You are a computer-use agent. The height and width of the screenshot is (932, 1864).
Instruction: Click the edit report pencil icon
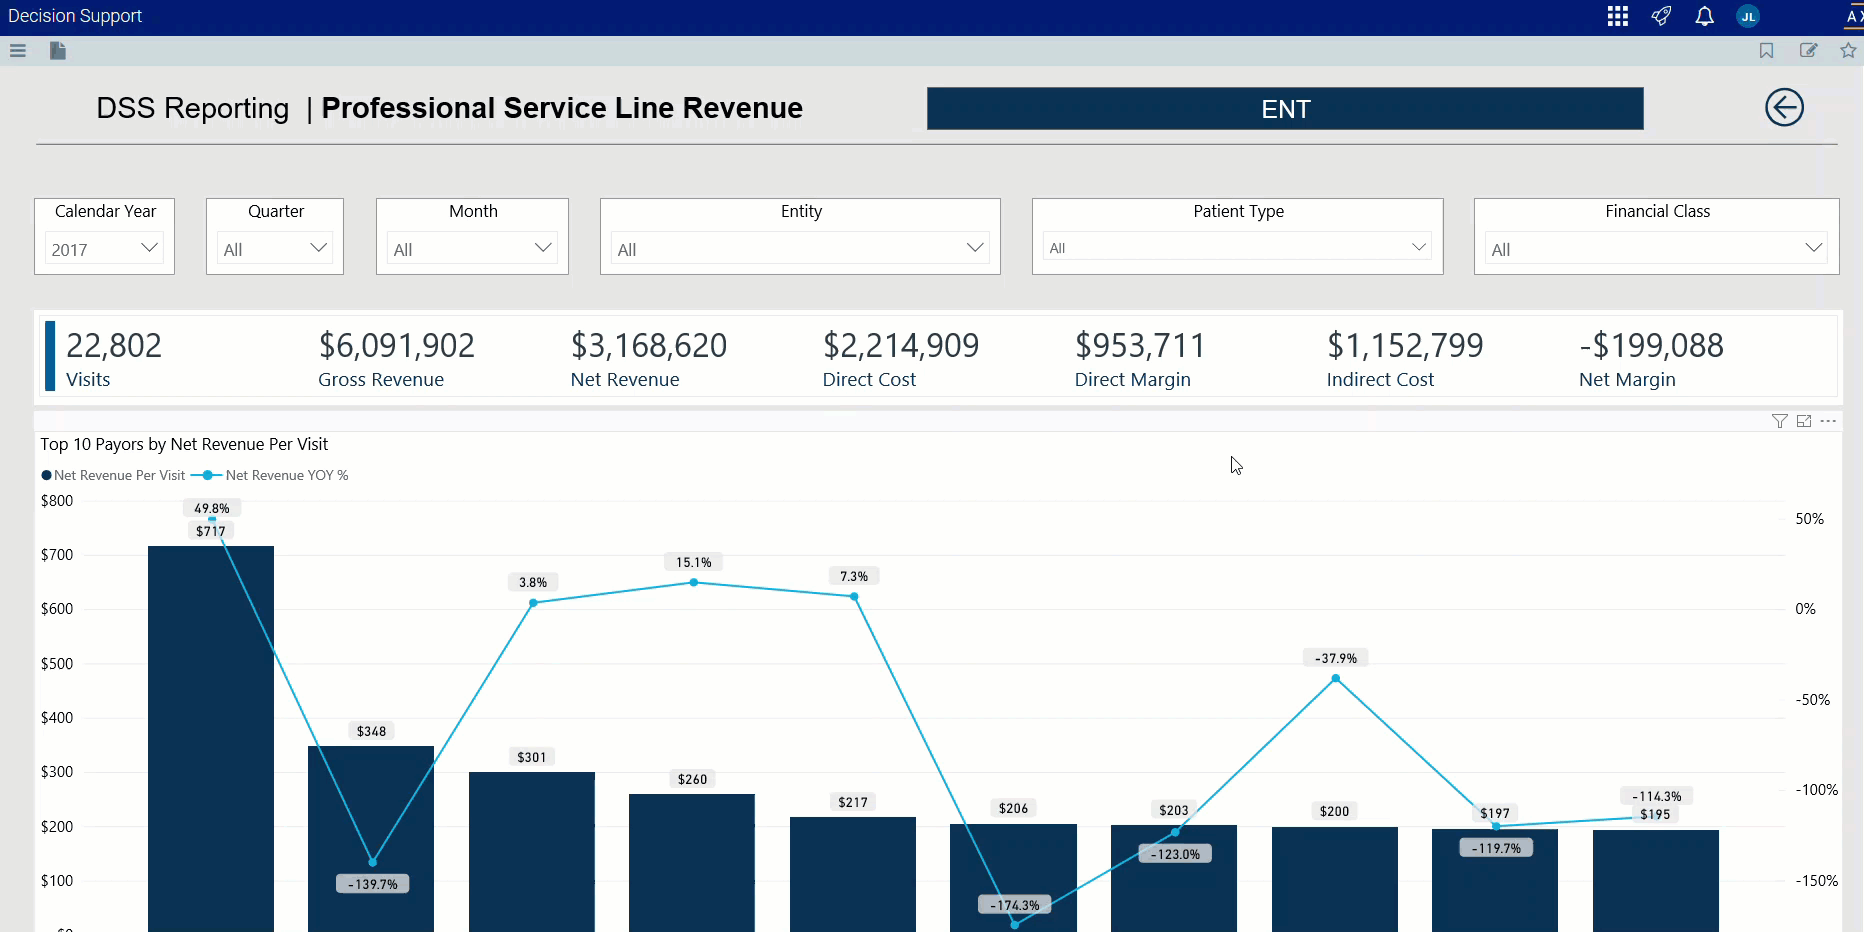click(x=1808, y=51)
